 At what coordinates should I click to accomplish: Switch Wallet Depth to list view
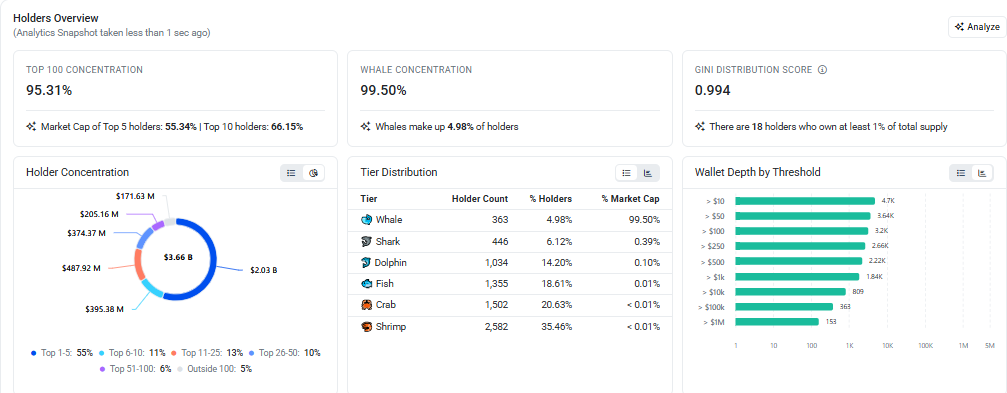[961, 173]
